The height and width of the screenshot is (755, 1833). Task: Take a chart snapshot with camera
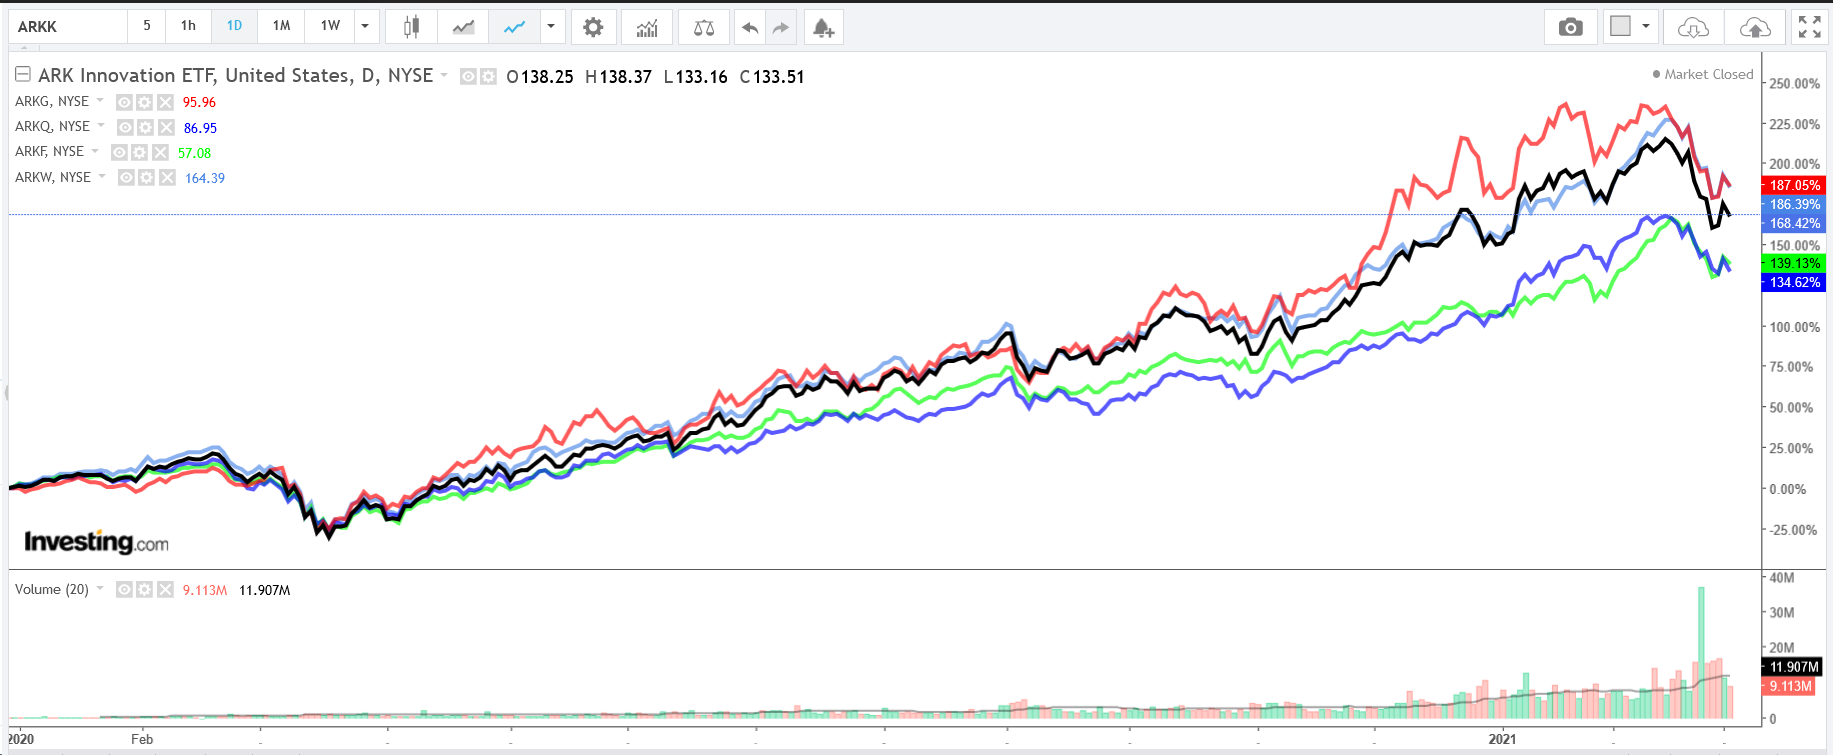[x=1571, y=27]
